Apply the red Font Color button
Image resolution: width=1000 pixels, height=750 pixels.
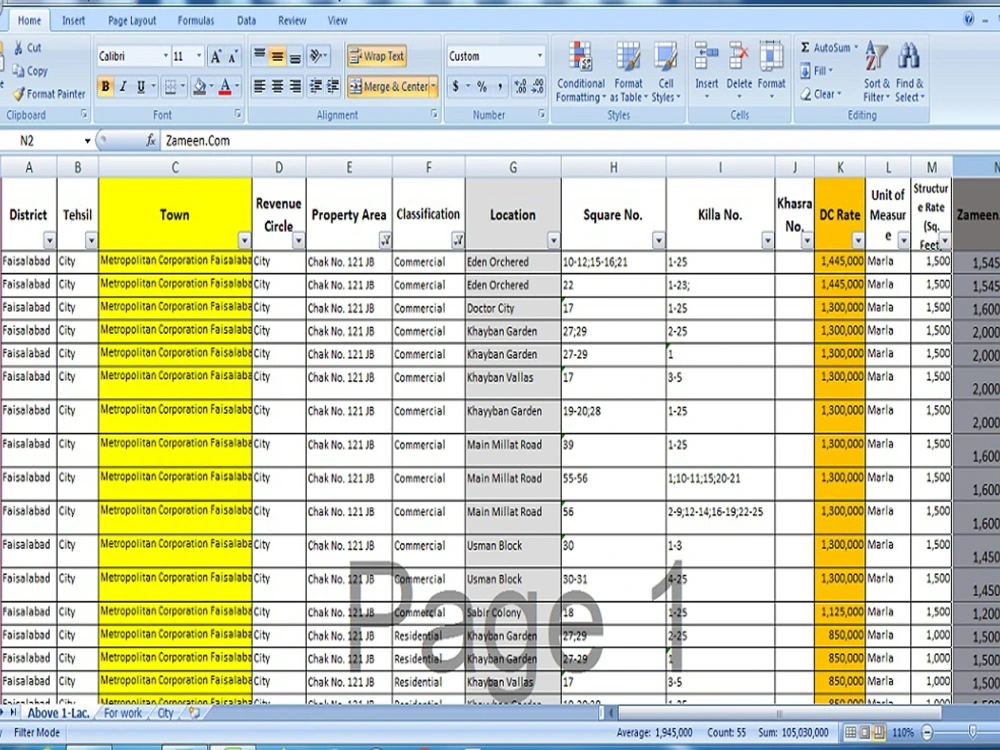(225, 86)
